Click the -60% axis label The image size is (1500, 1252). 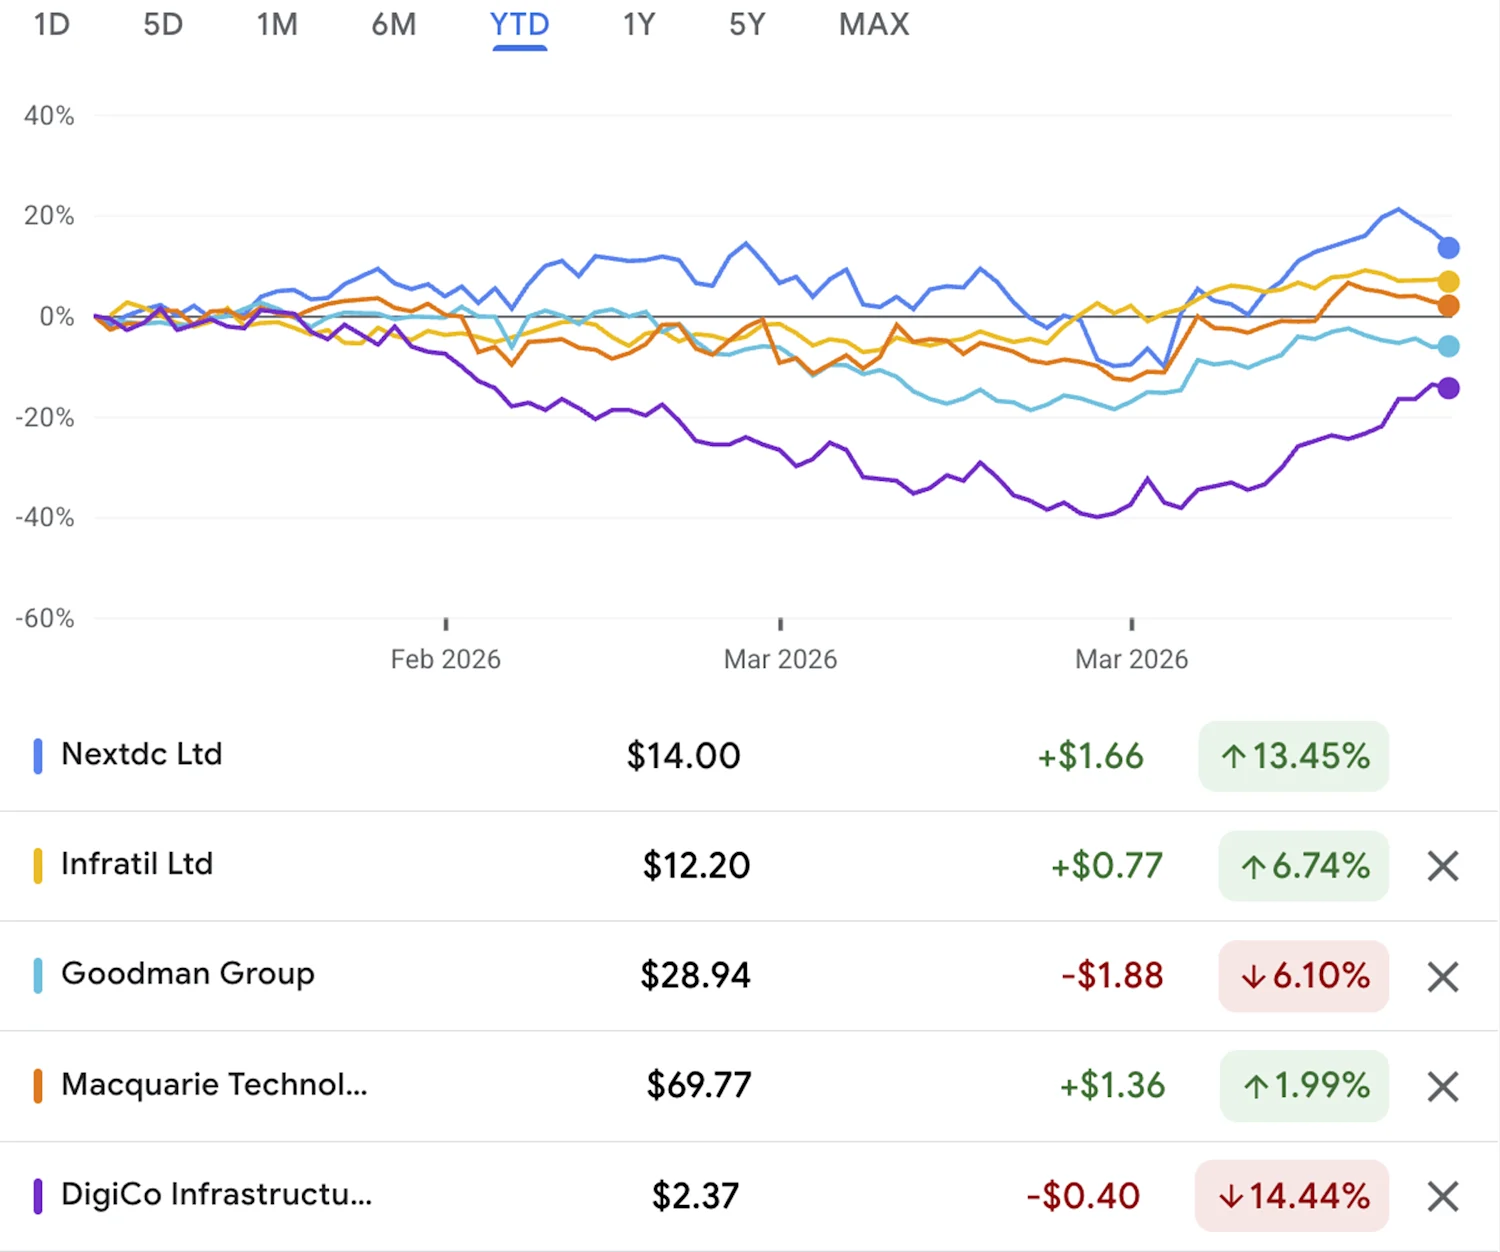tap(45, 619)
